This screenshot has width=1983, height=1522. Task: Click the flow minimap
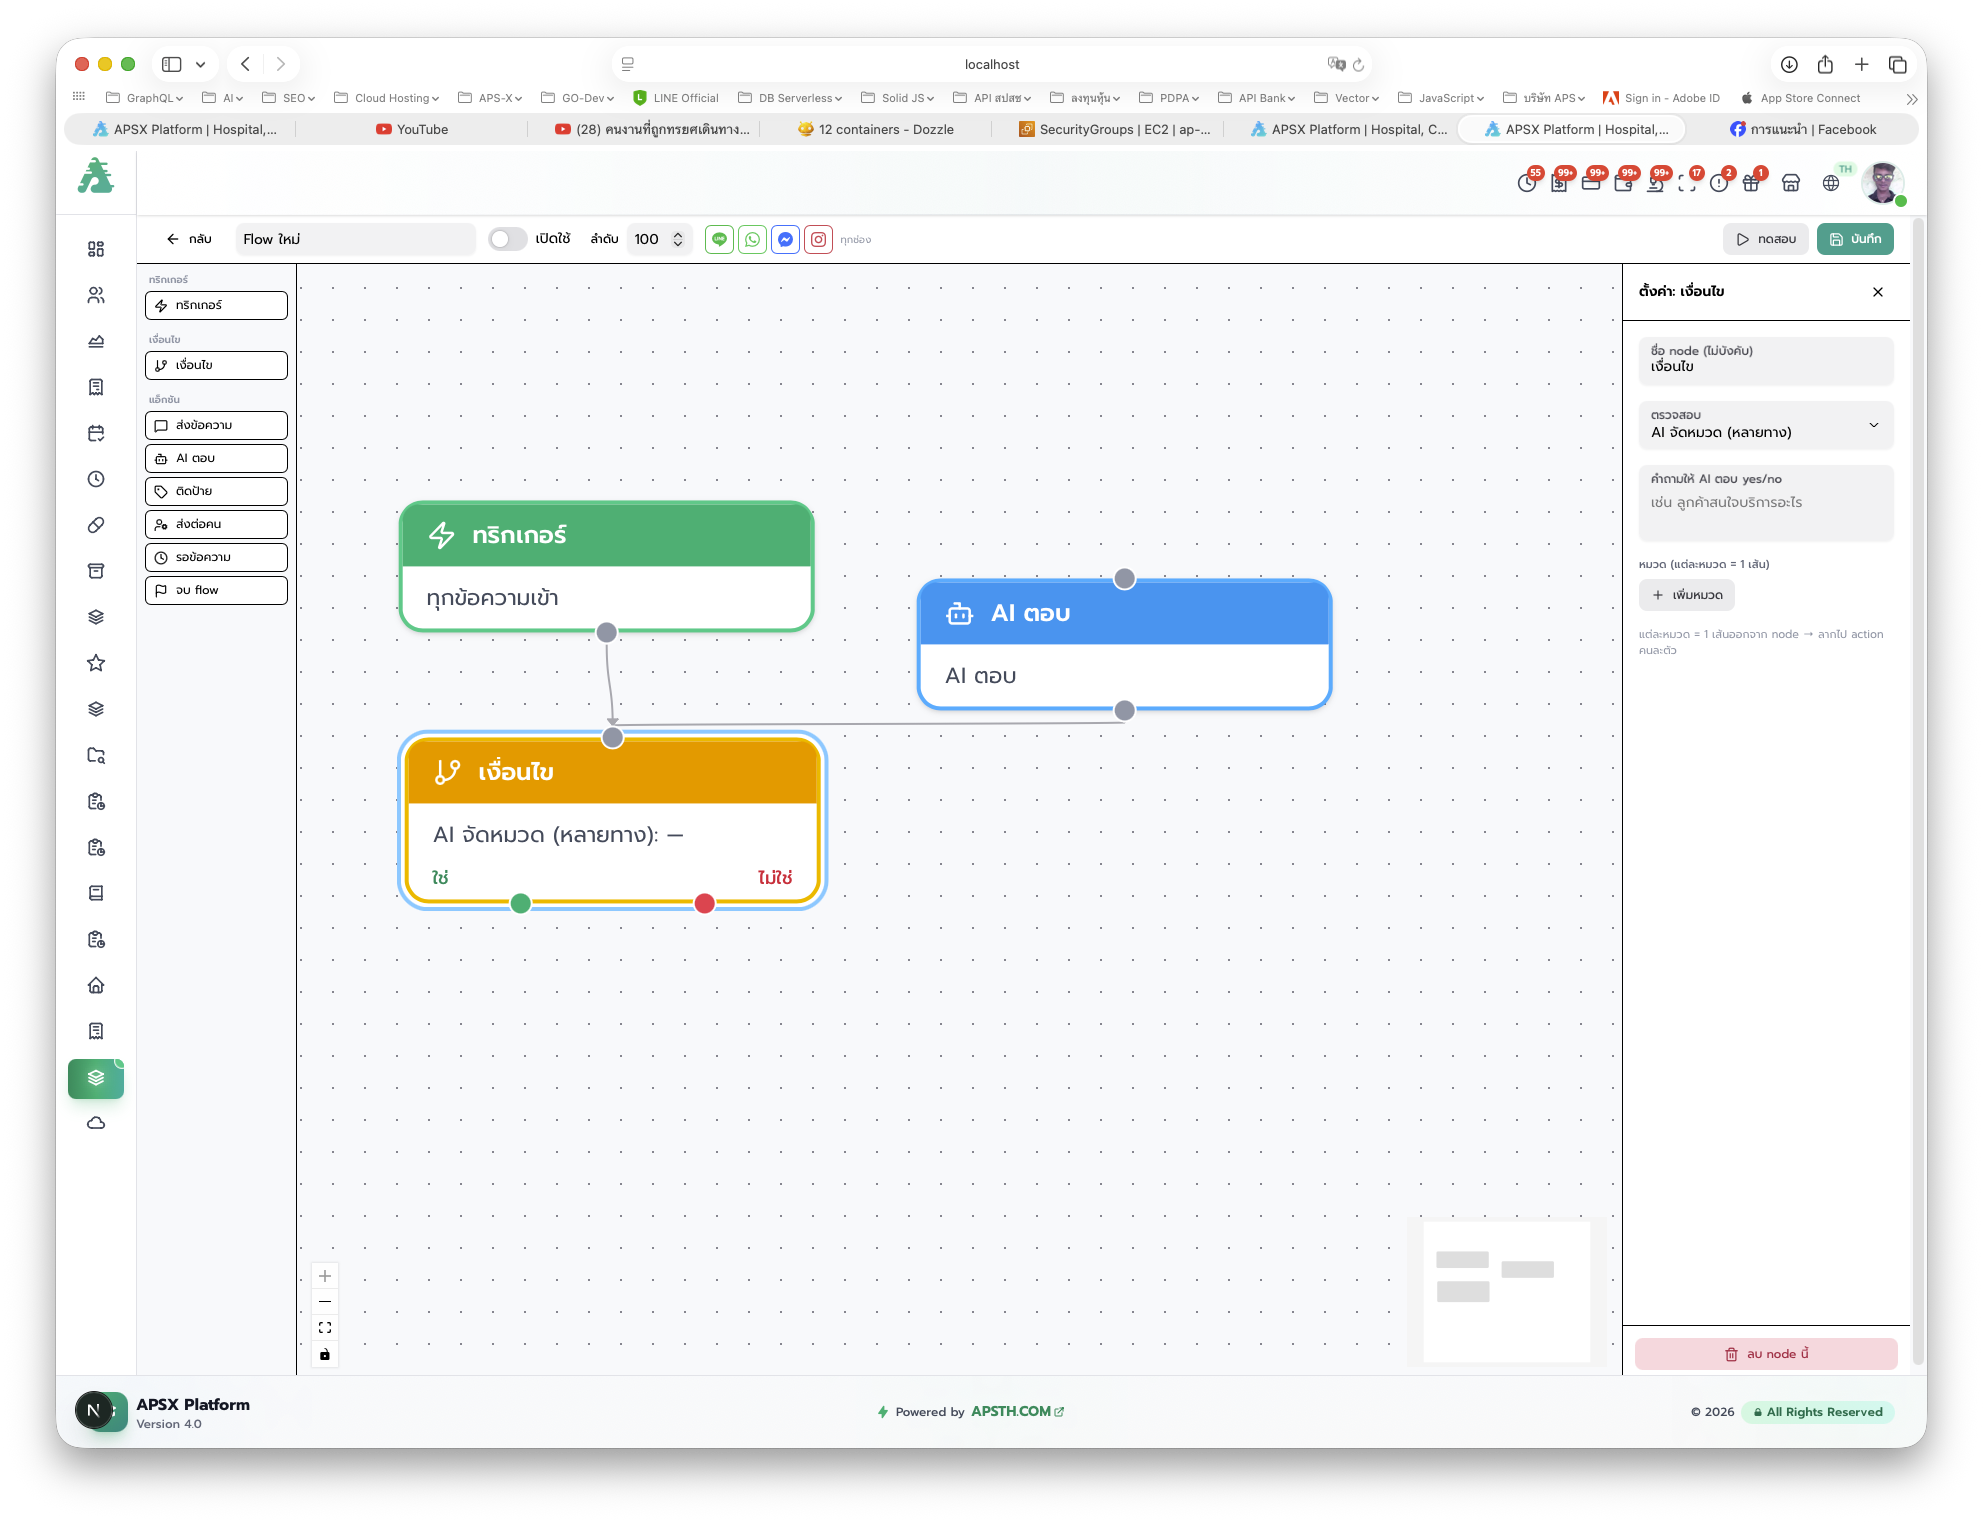(1506, 1291)
